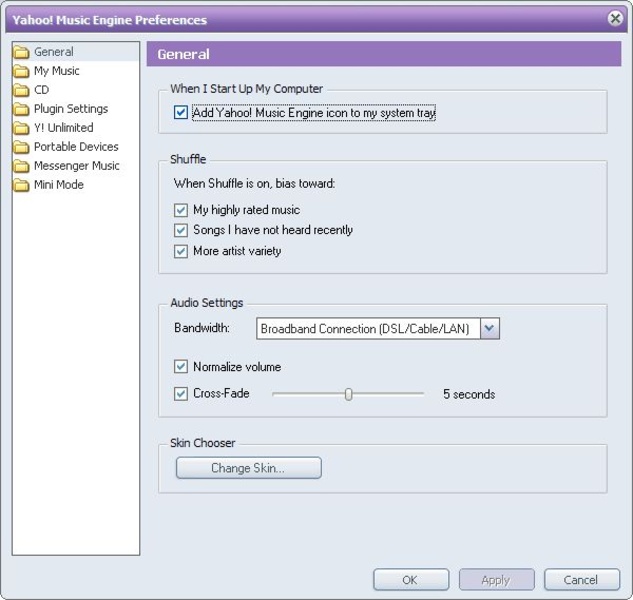The height and width of the screenshot is (600, 633).
Task: Confirm settings with OK button
Action: click(x=411, y=580)
